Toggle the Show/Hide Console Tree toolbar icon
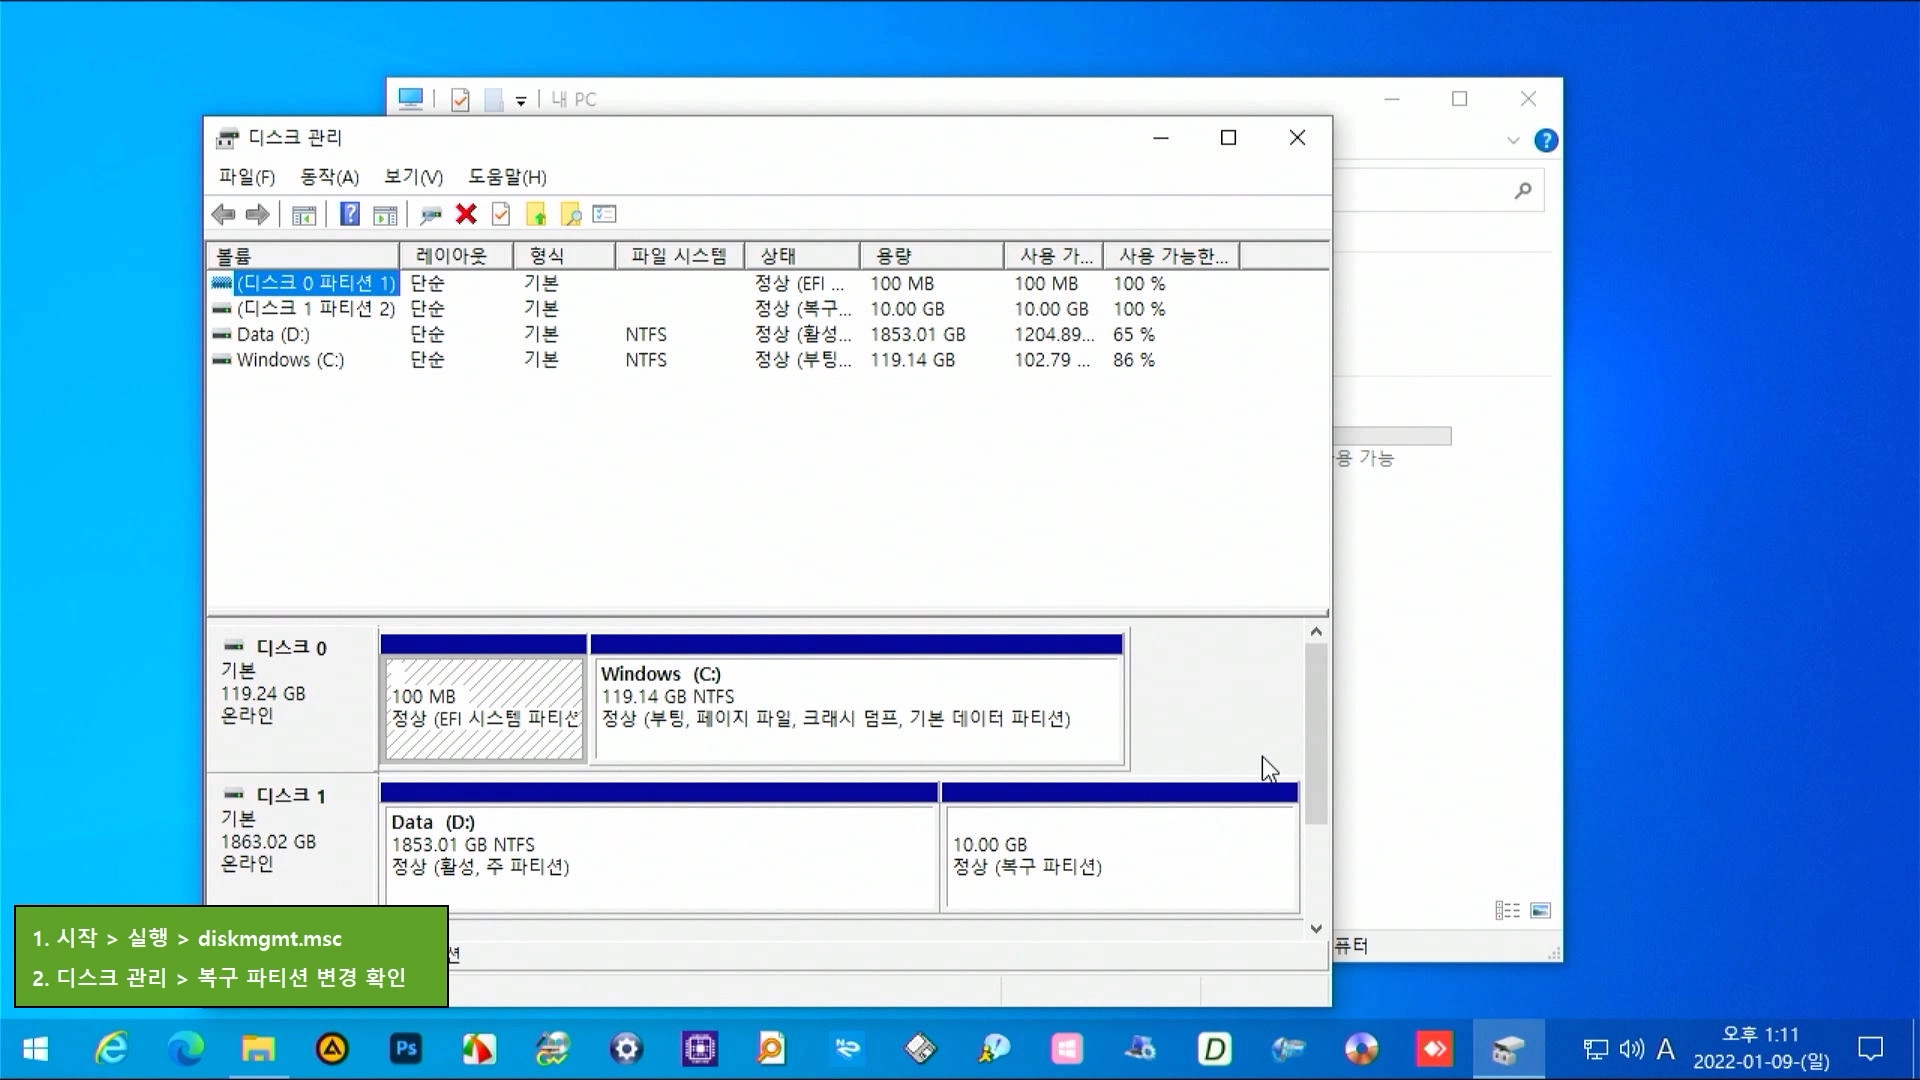 tap(304, 214)
